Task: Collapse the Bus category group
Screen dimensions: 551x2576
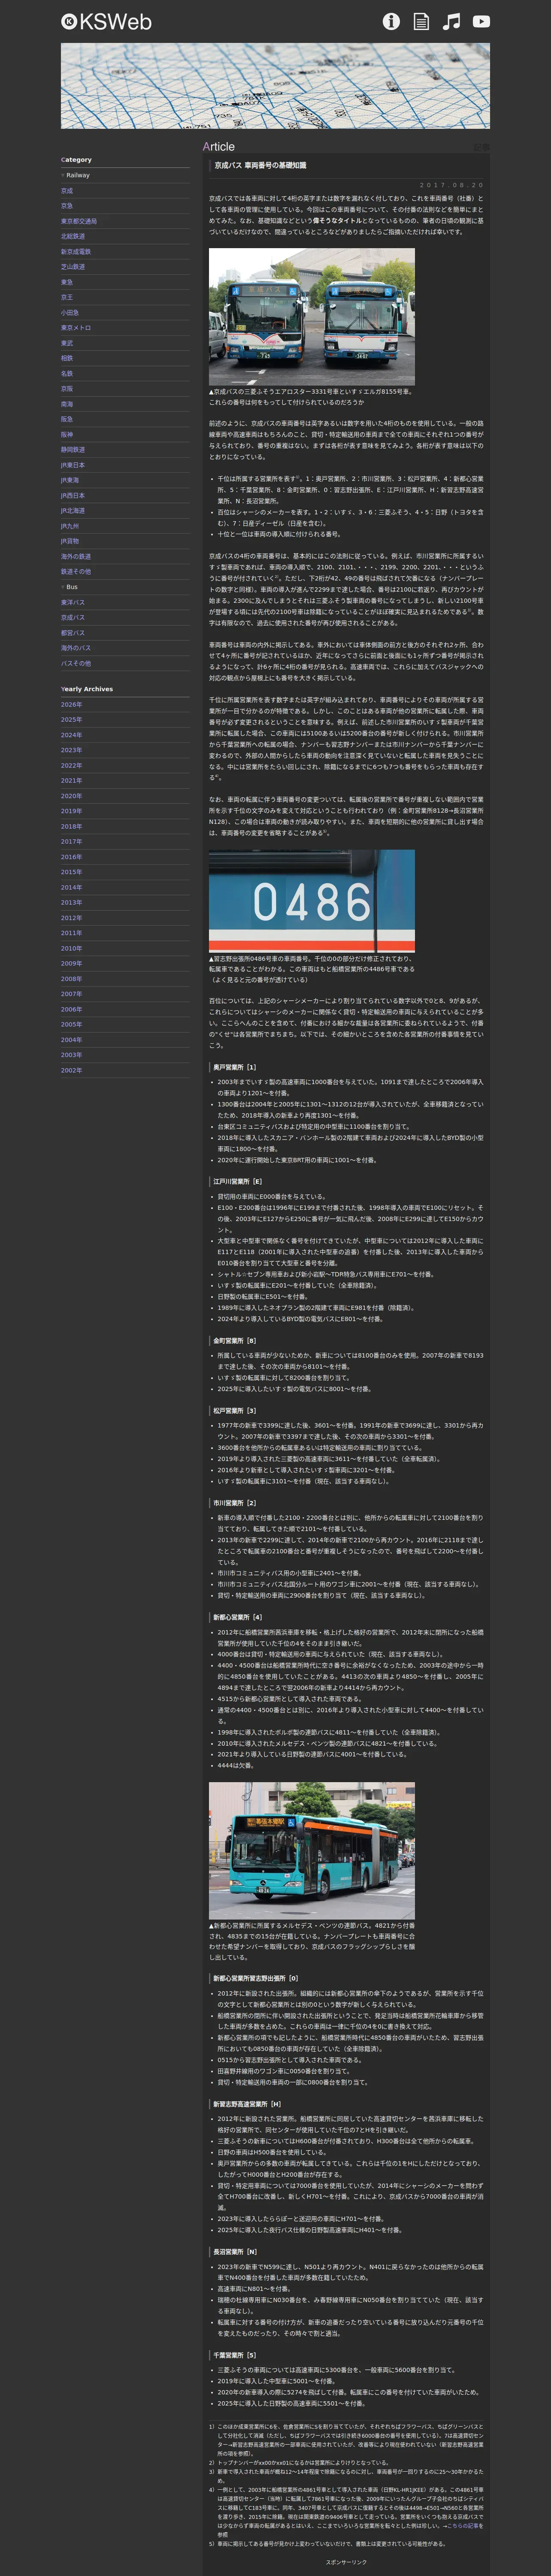Action: 69,587
